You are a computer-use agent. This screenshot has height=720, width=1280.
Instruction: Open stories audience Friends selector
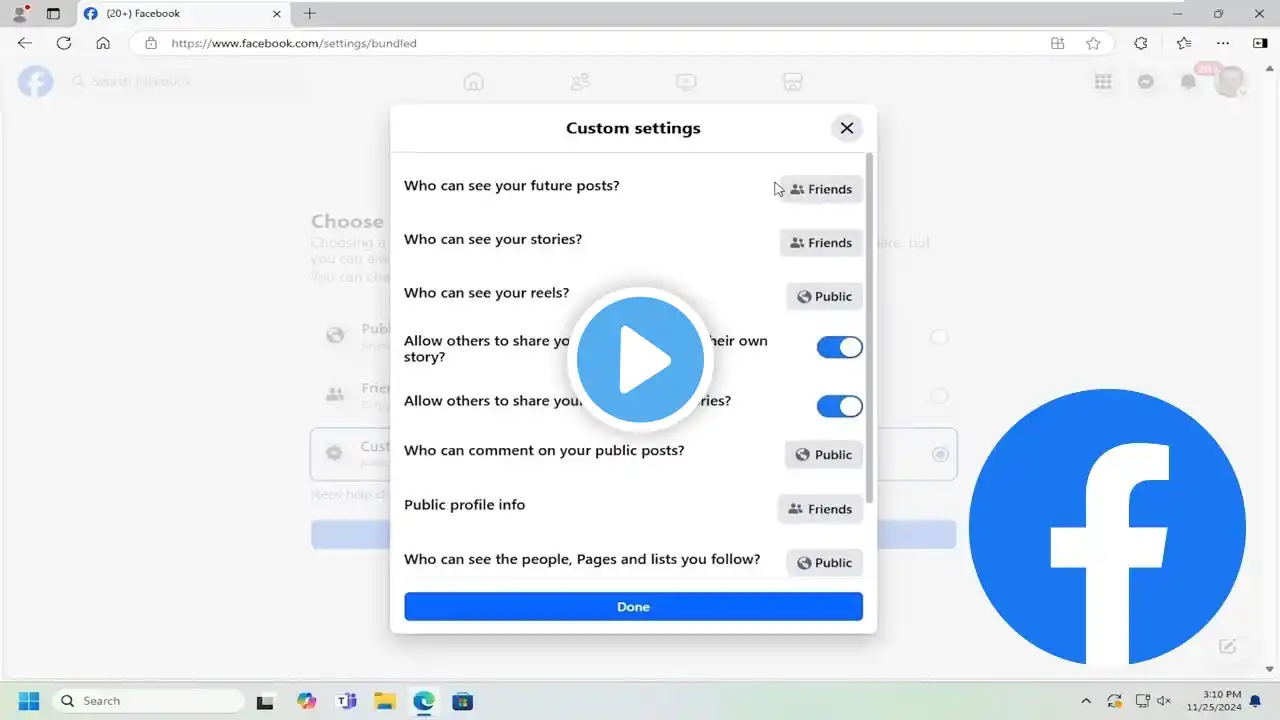pyautogui.click(x=821, y=243)
